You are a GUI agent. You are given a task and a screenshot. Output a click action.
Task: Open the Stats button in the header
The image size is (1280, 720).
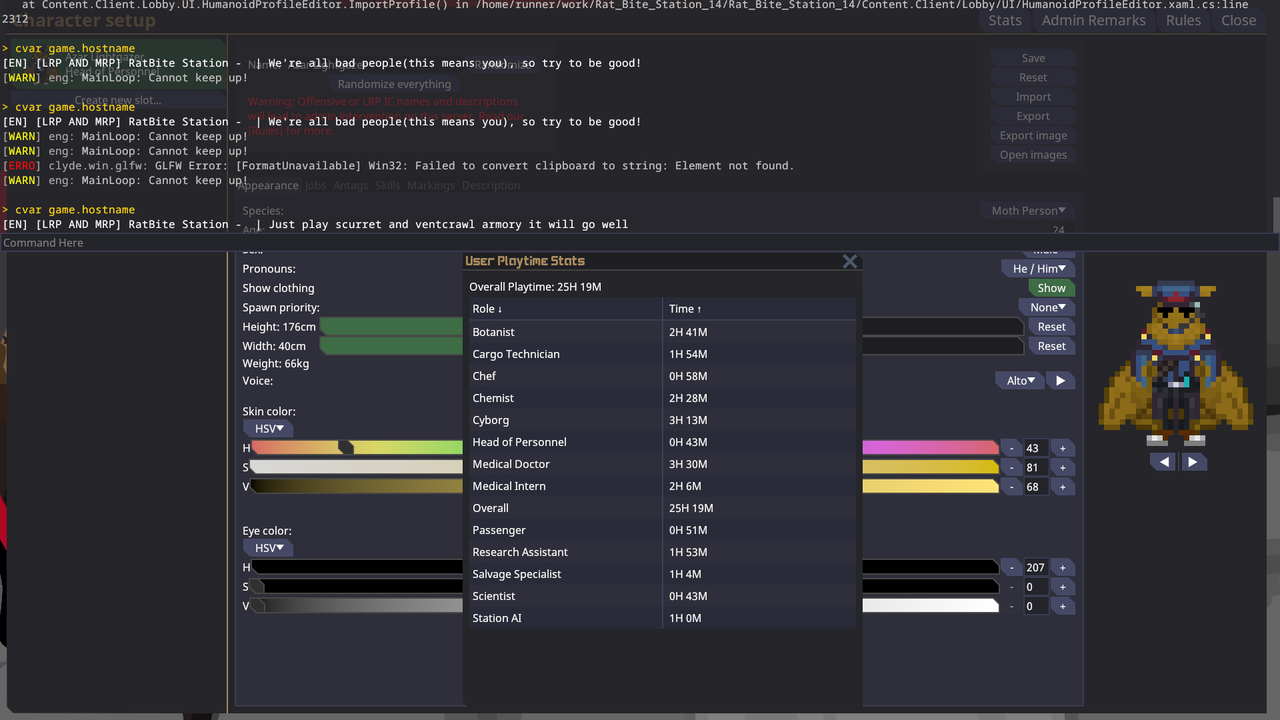(1005, 20)
